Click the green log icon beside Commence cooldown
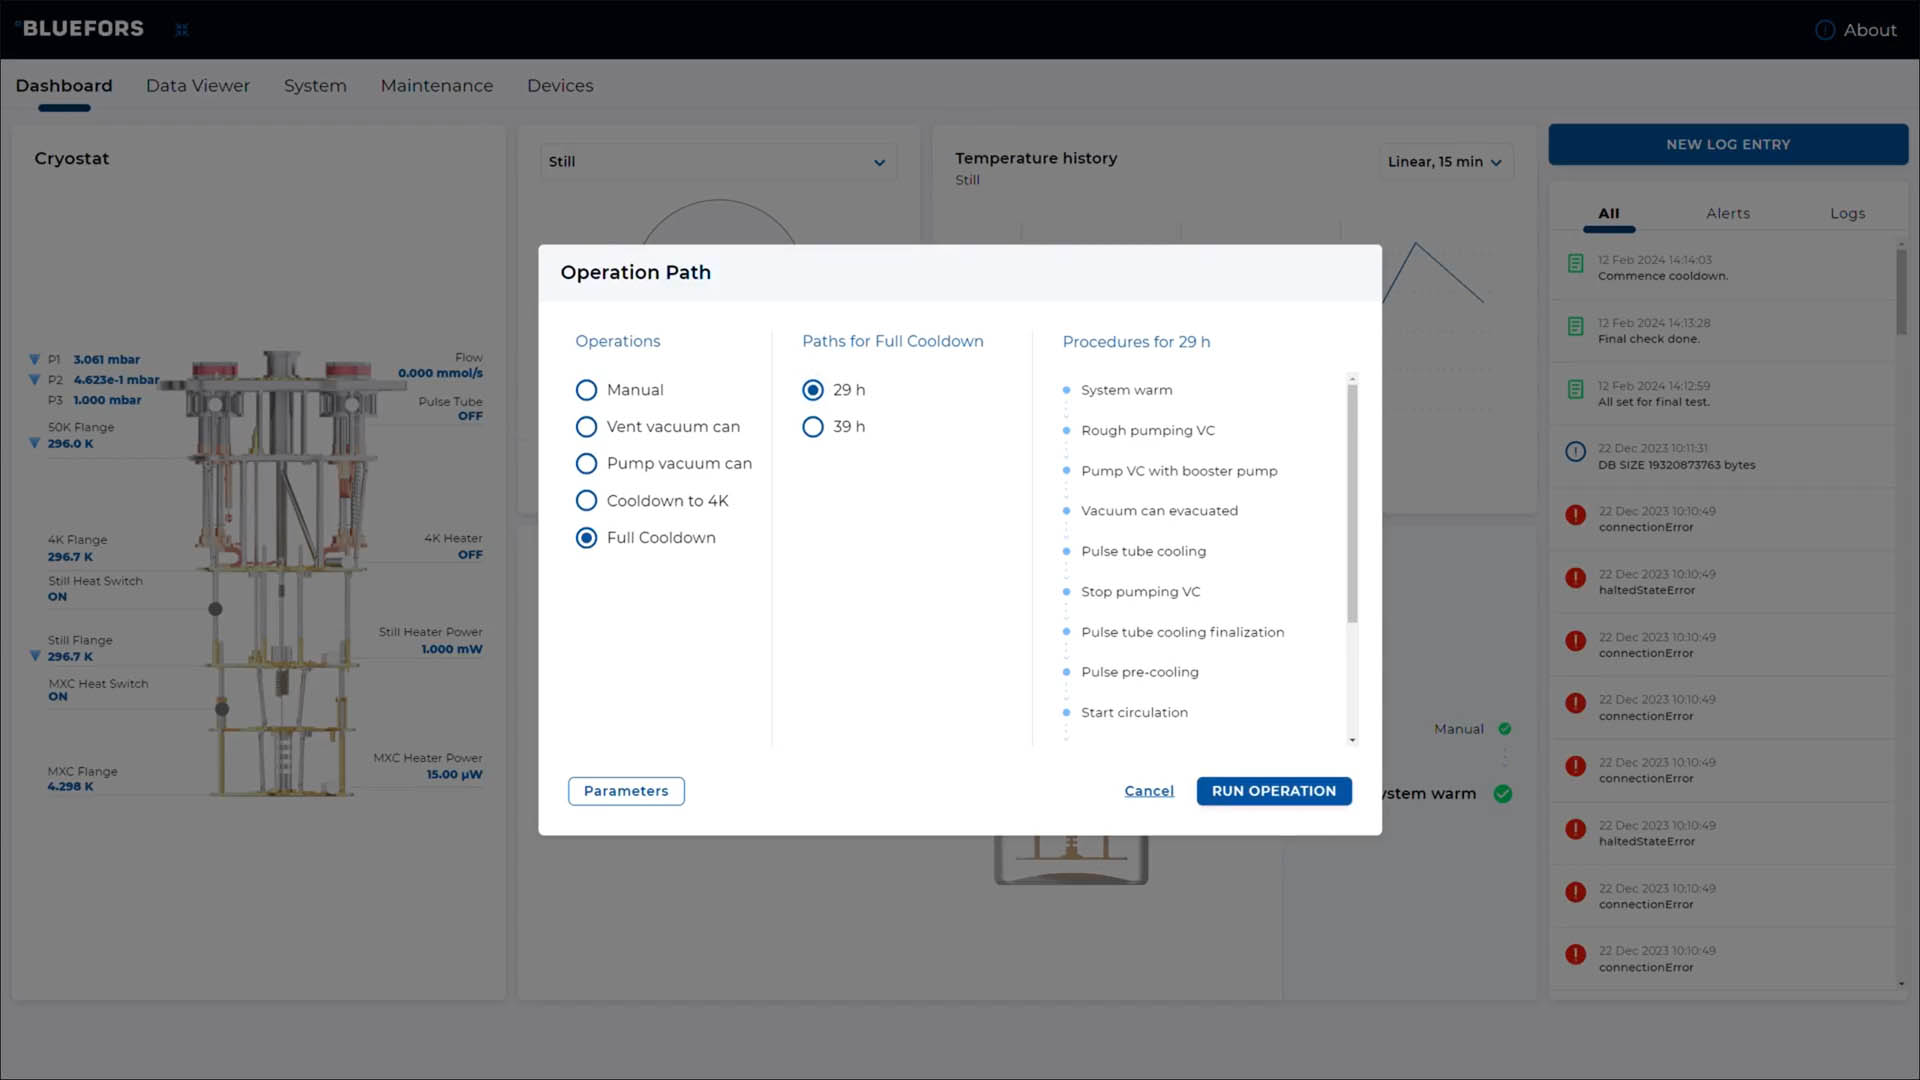 point(1575,264)
